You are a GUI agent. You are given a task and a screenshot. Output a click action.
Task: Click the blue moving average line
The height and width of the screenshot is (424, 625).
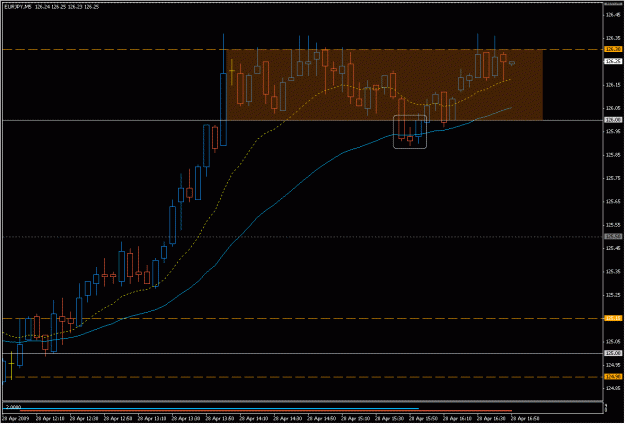coord(259,215)
